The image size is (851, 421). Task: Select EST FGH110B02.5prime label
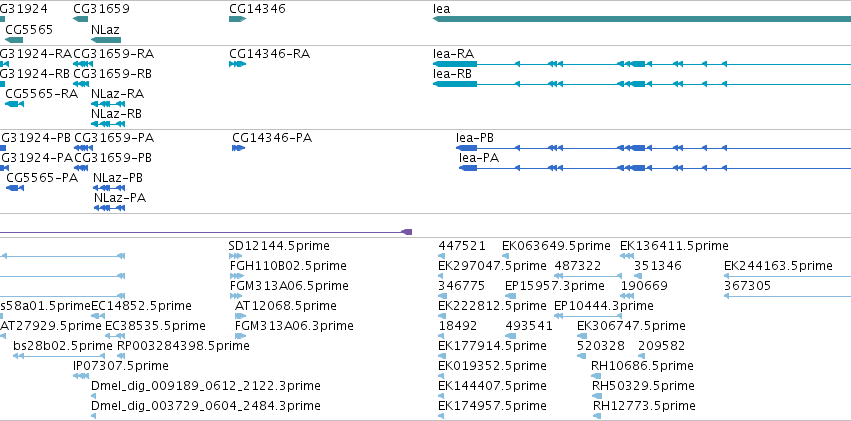click(288, 266)
